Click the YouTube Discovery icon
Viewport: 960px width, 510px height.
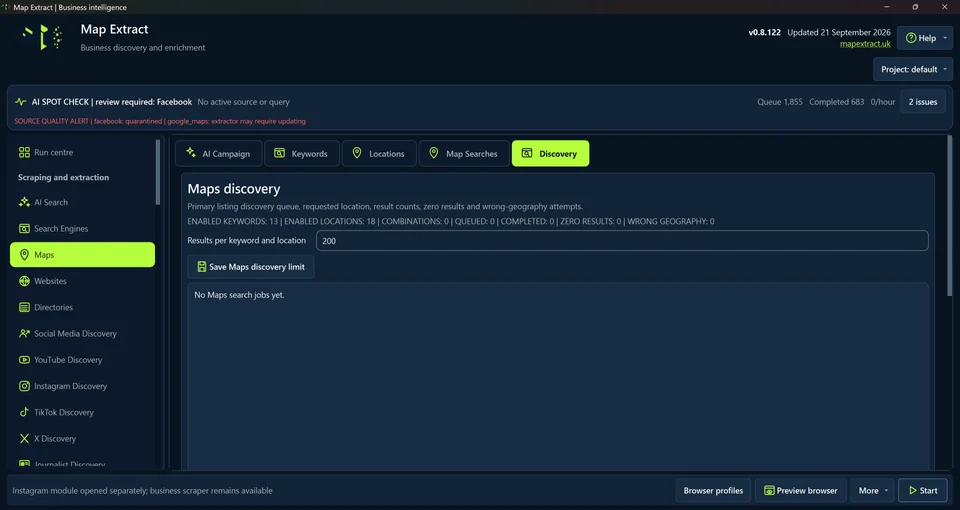(24, 360)
